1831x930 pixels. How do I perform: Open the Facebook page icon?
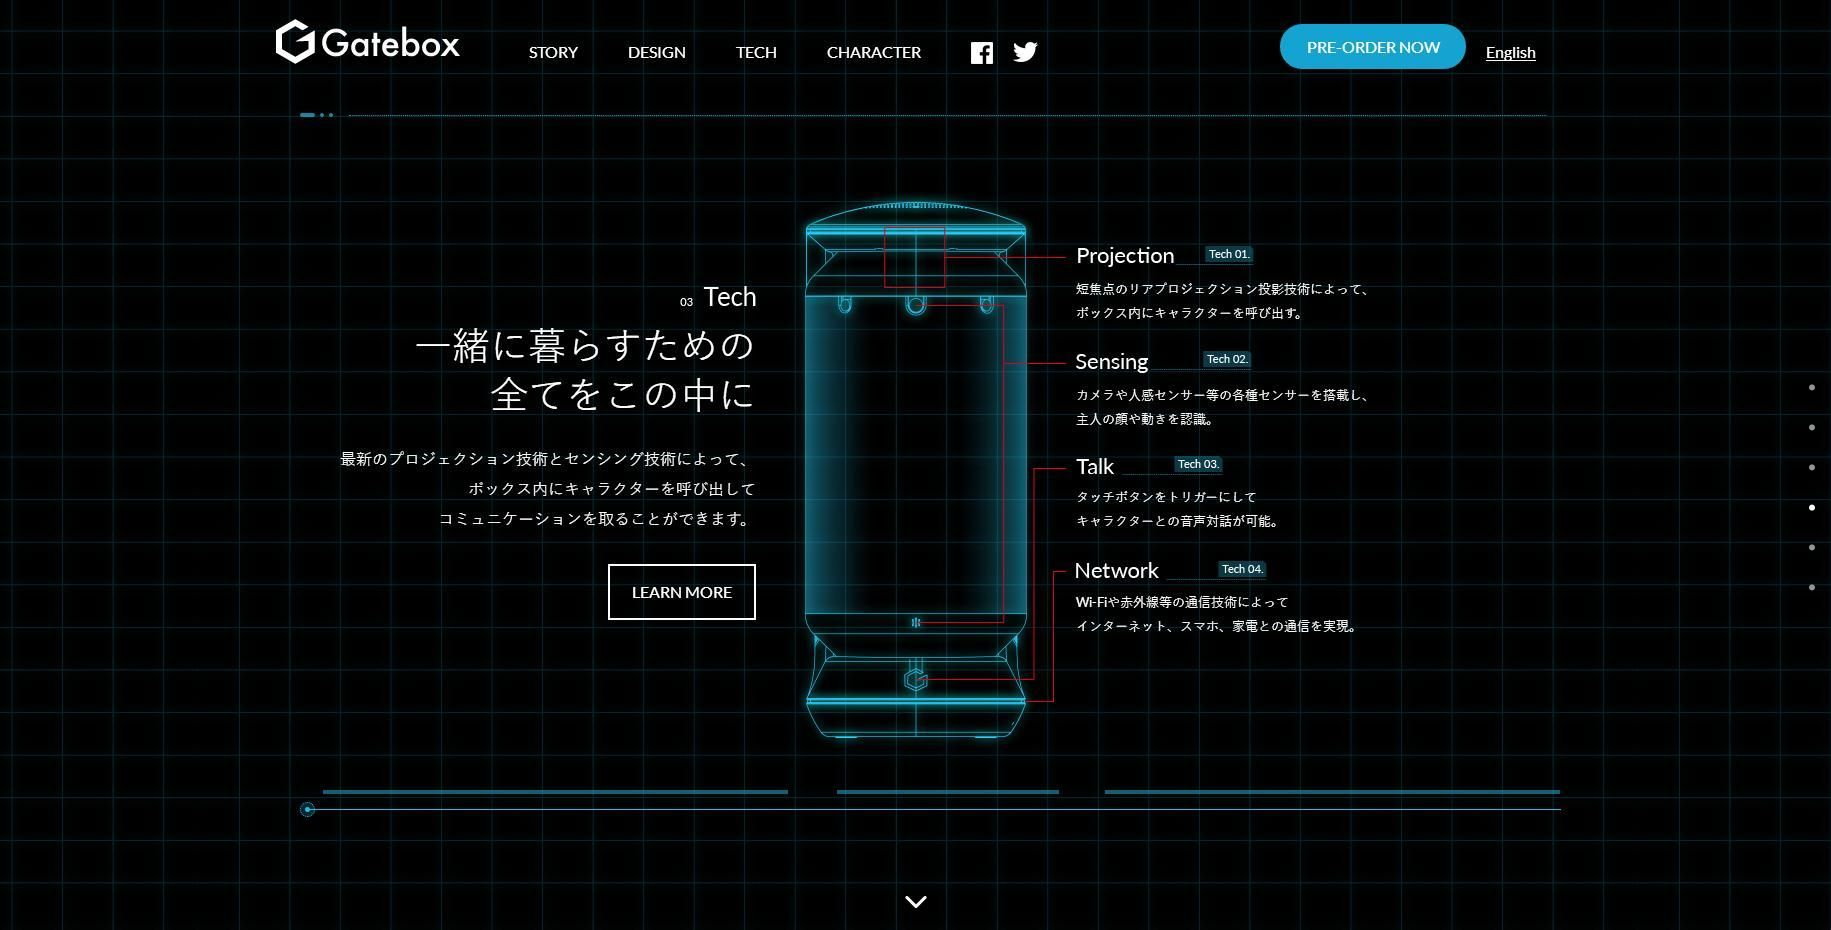982,53
